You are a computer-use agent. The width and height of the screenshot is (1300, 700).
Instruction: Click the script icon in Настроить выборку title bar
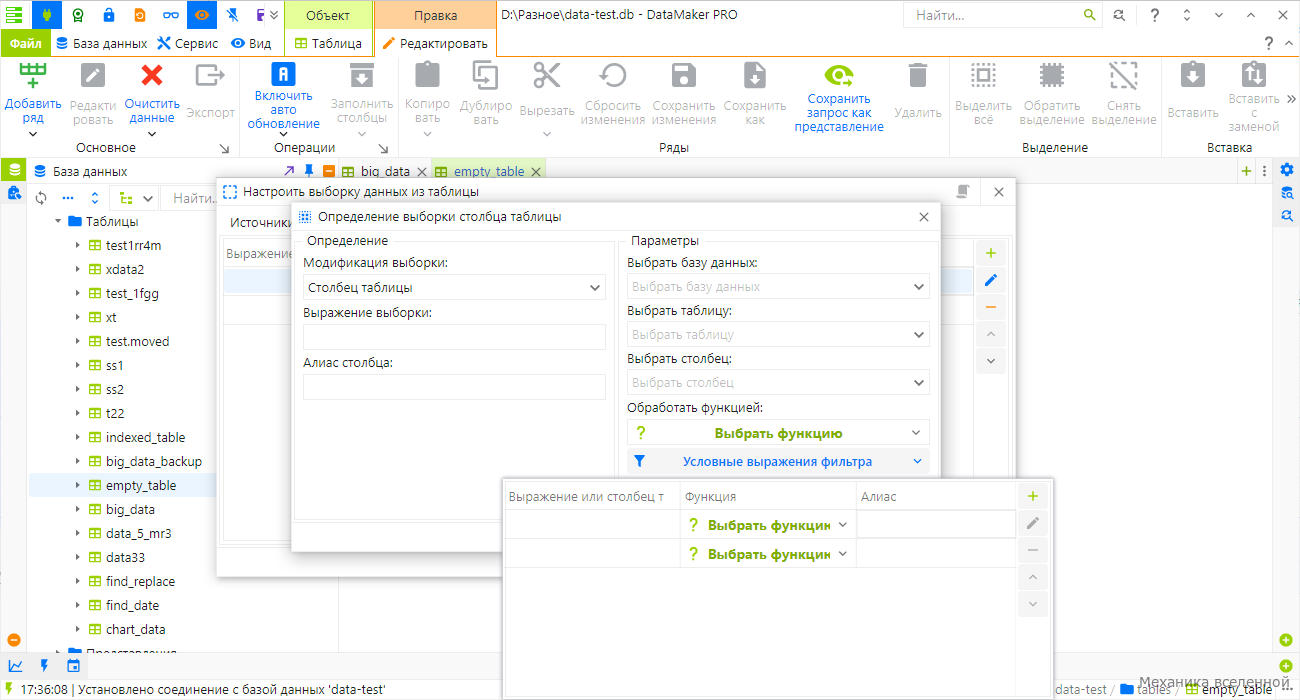(x=963, y=191)
